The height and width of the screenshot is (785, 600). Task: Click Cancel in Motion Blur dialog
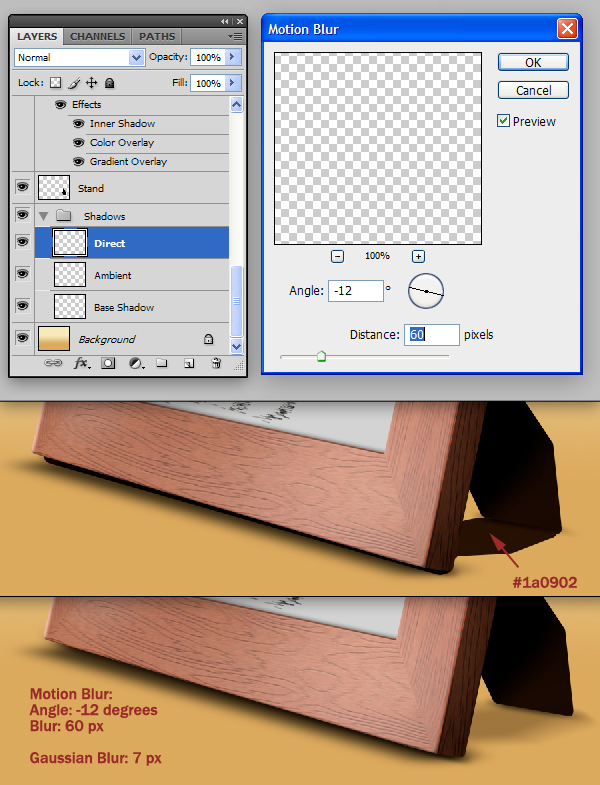pos(533,91)
